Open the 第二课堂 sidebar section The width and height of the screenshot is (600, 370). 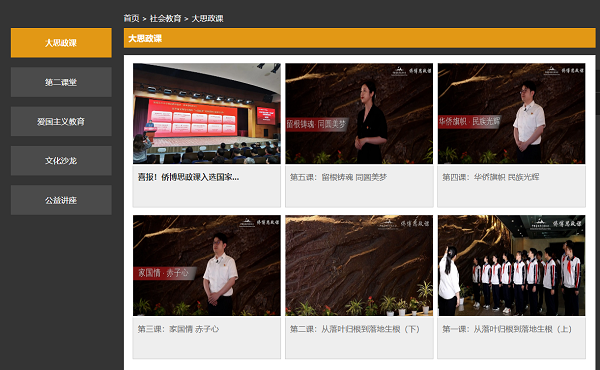click(x=61, y=82)
